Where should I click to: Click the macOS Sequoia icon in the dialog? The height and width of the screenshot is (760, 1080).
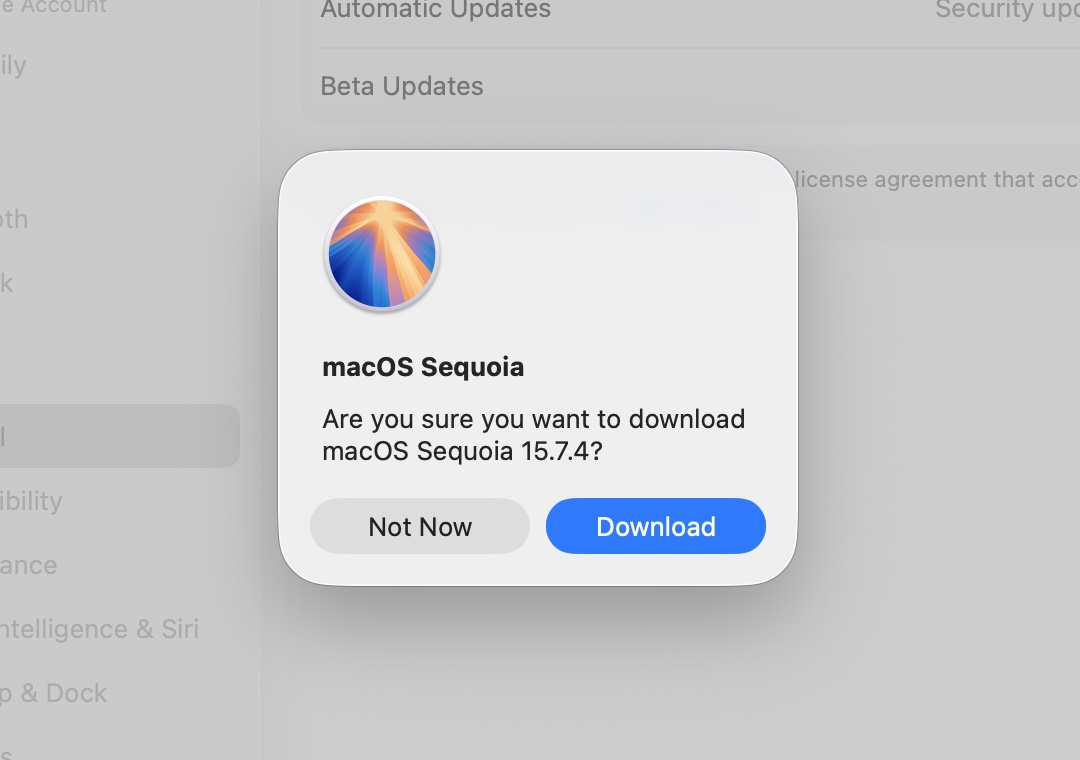click(382, 254)
